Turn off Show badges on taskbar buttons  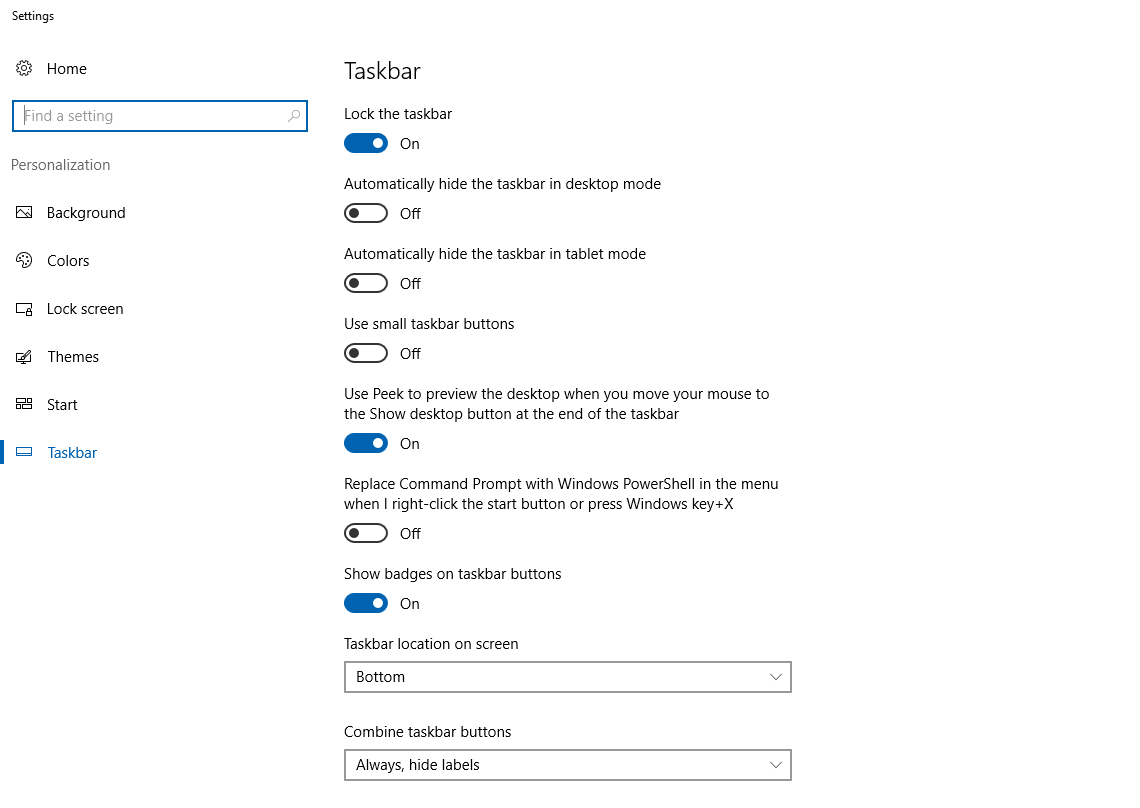[x=366, y=603]
